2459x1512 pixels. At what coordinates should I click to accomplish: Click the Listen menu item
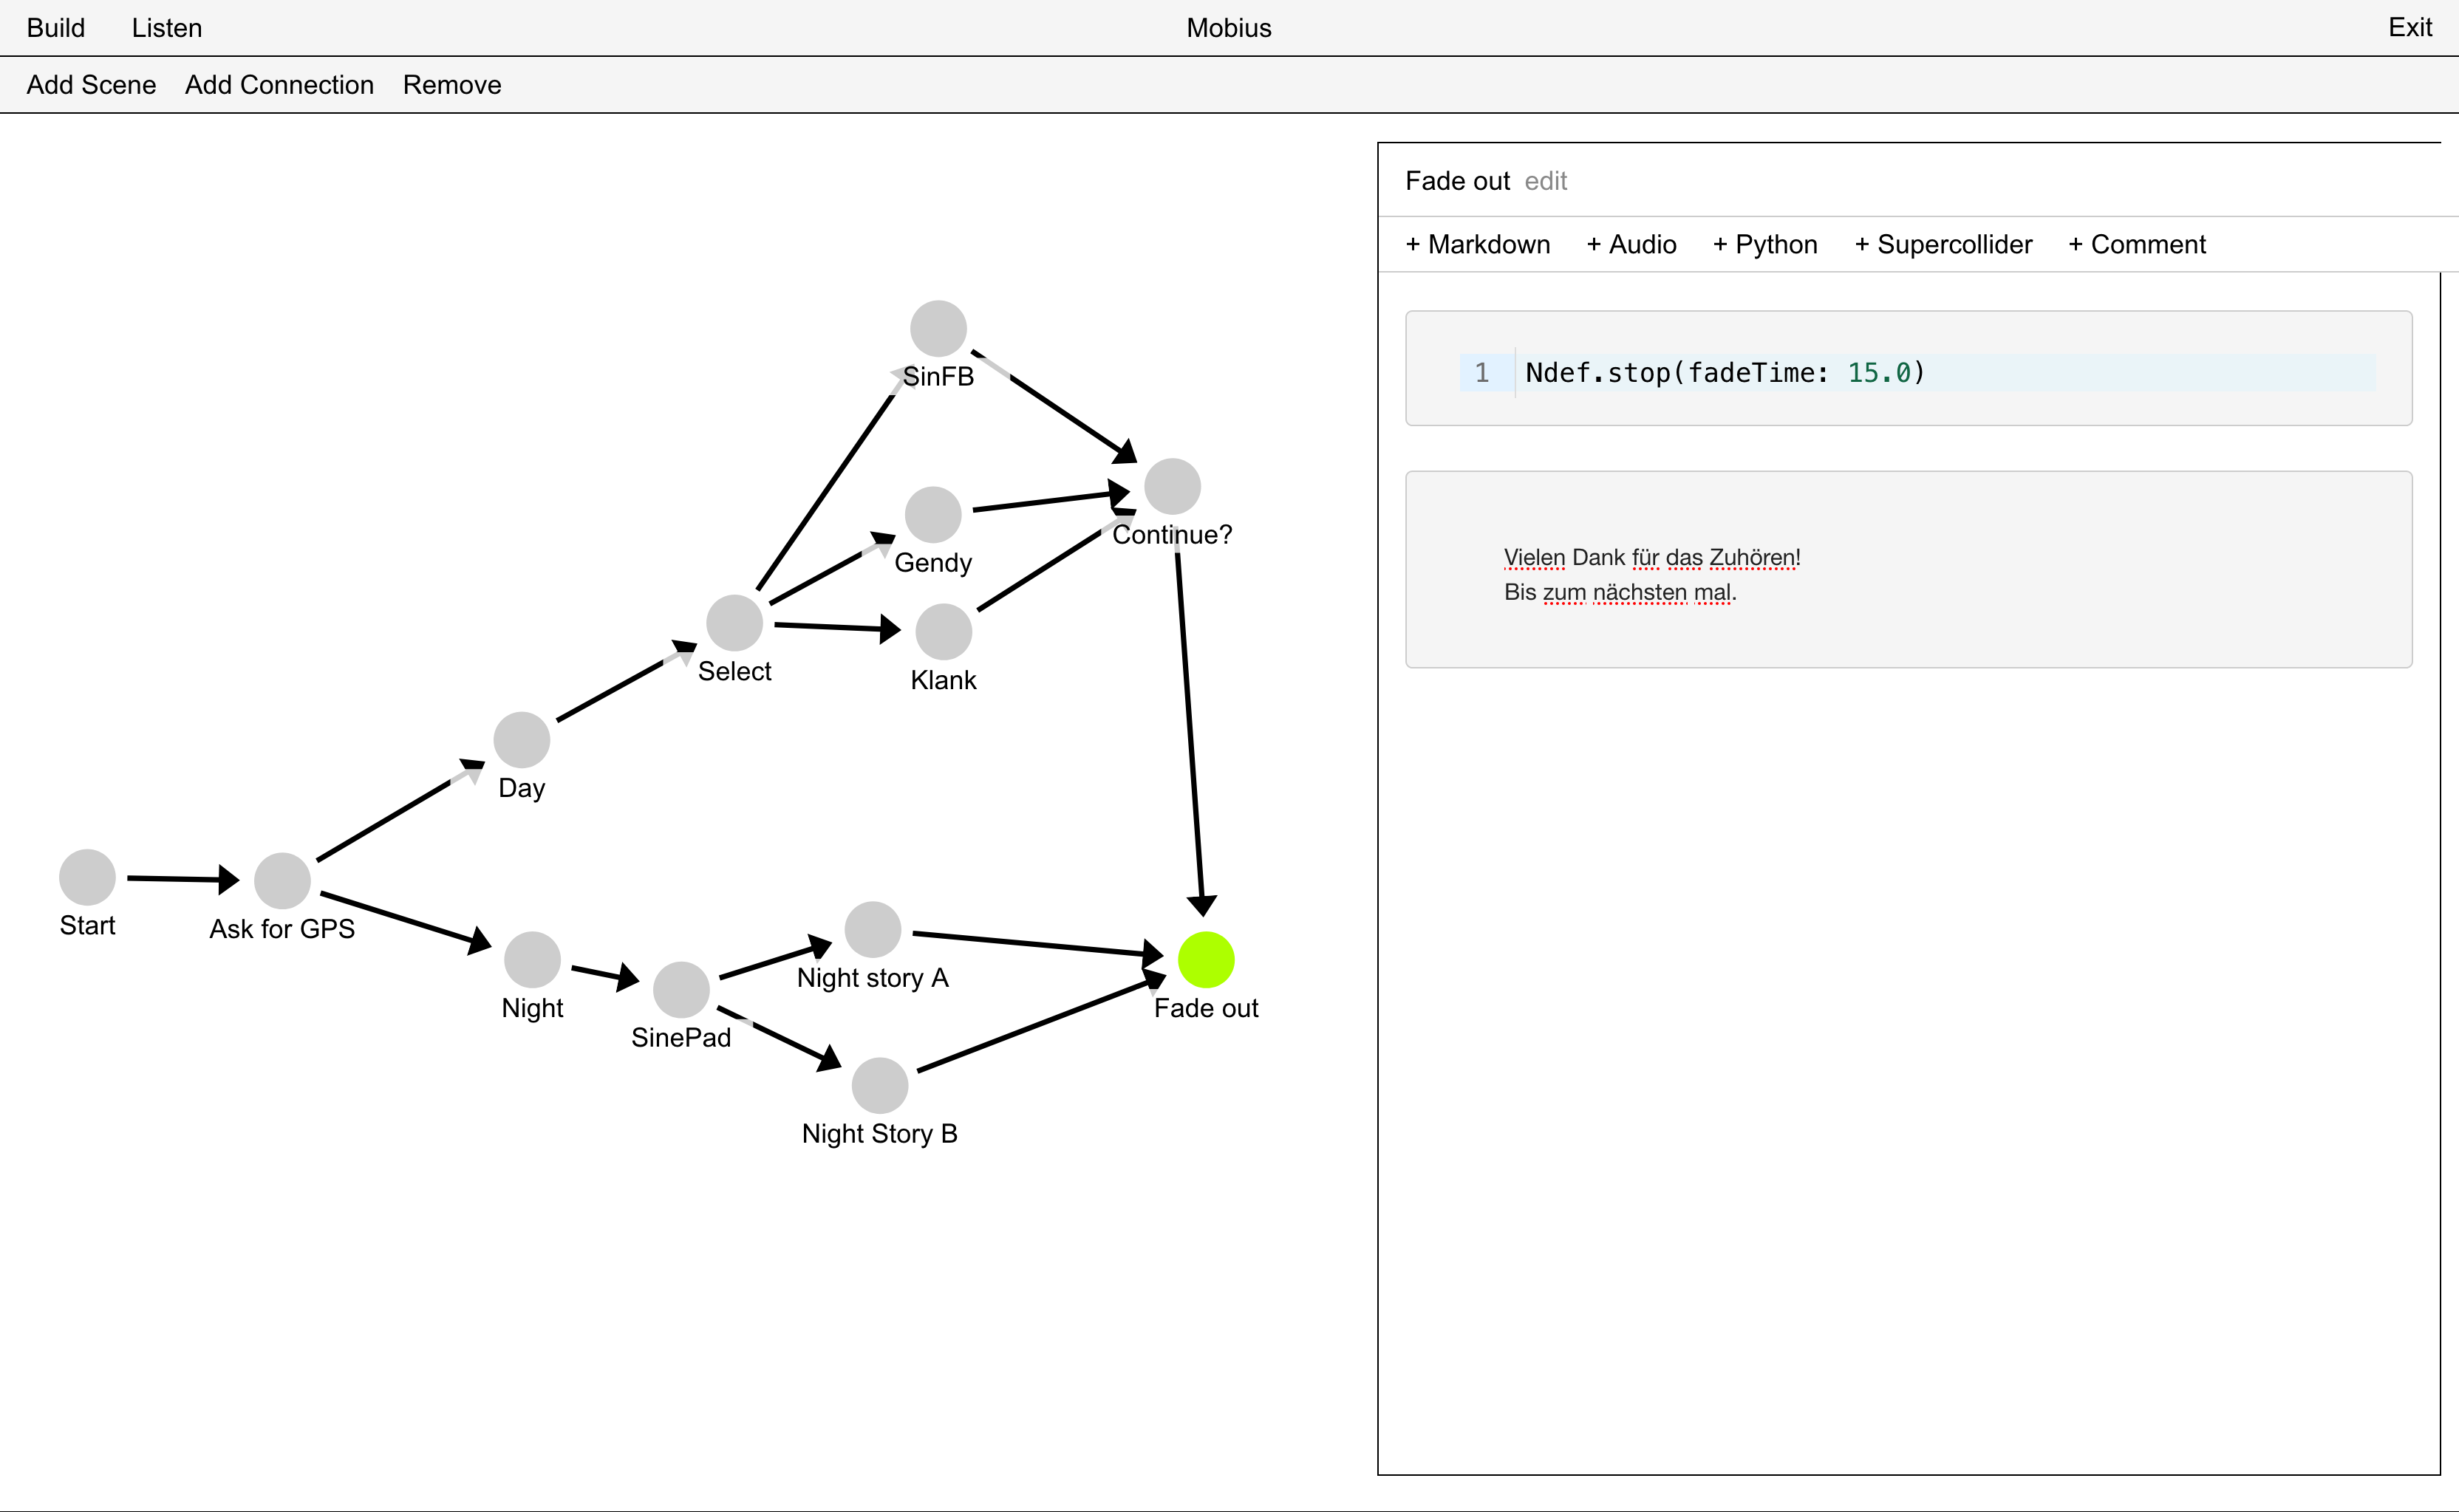[x=168, y=27]
